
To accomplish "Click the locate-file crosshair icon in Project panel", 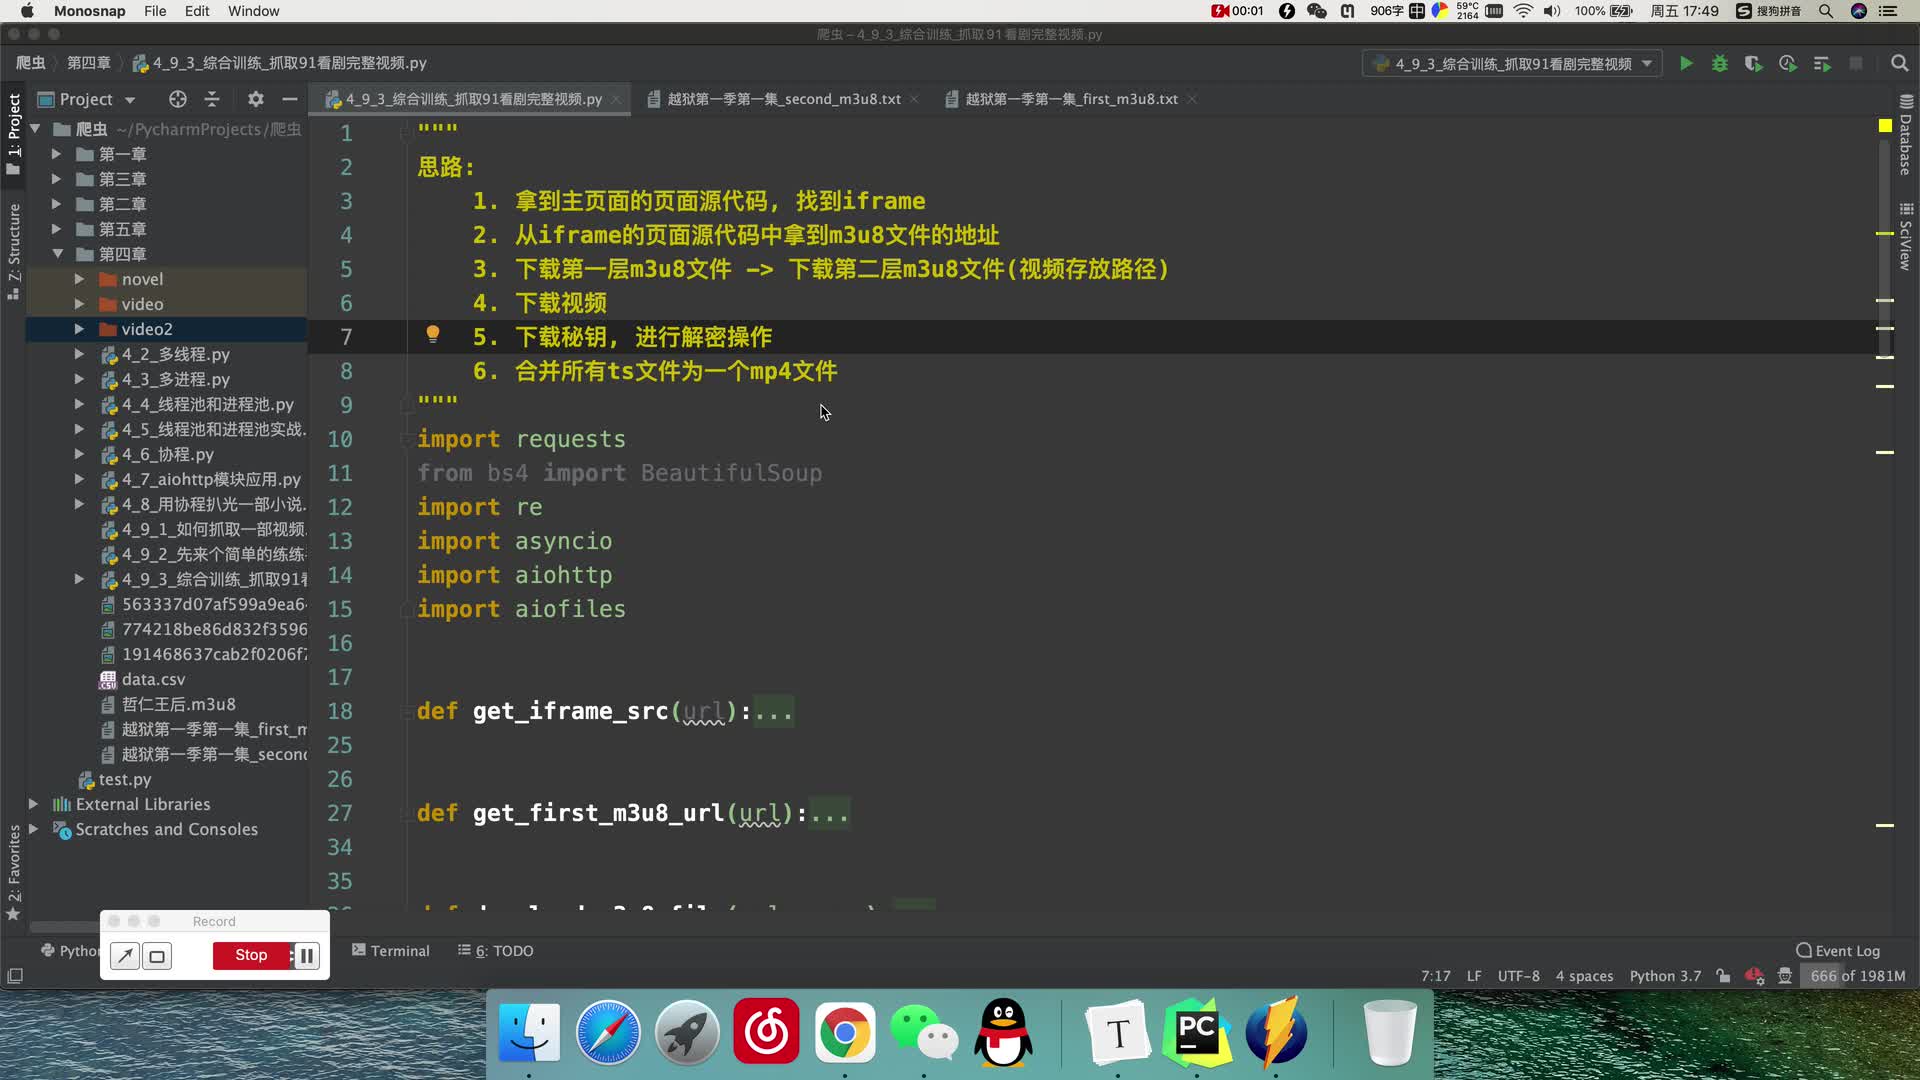I will [178, 99].
